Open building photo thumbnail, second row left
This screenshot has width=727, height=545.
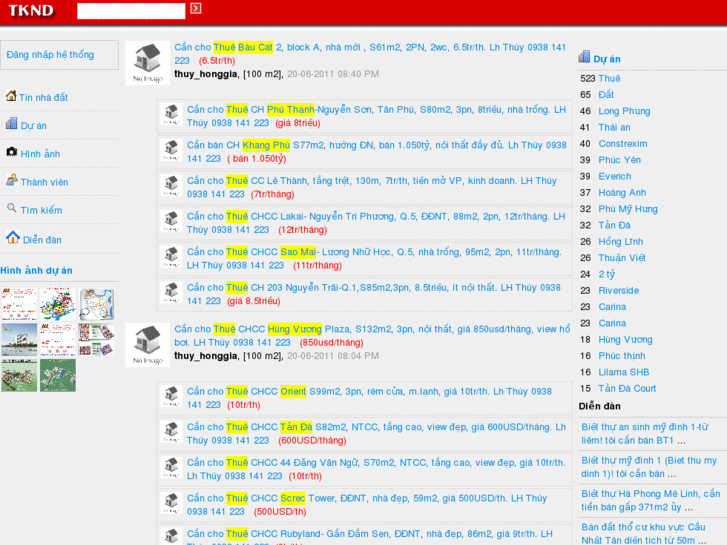tap(19, 340)
